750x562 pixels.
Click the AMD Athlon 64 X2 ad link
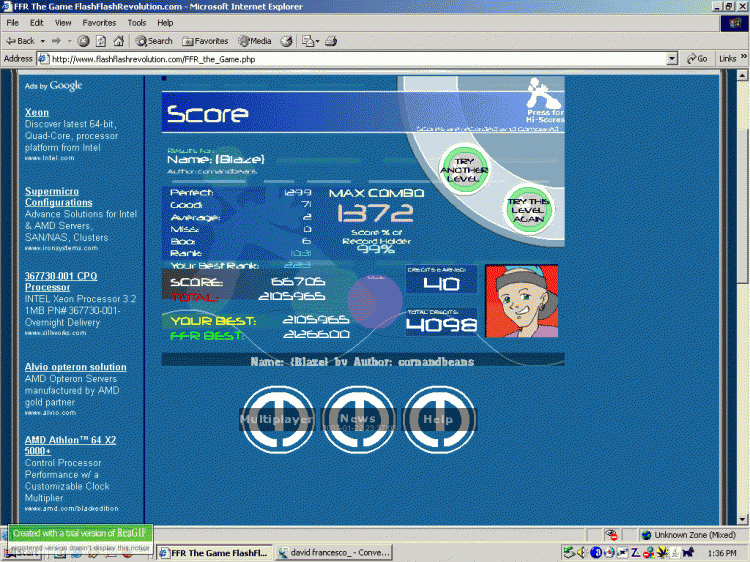71,446
